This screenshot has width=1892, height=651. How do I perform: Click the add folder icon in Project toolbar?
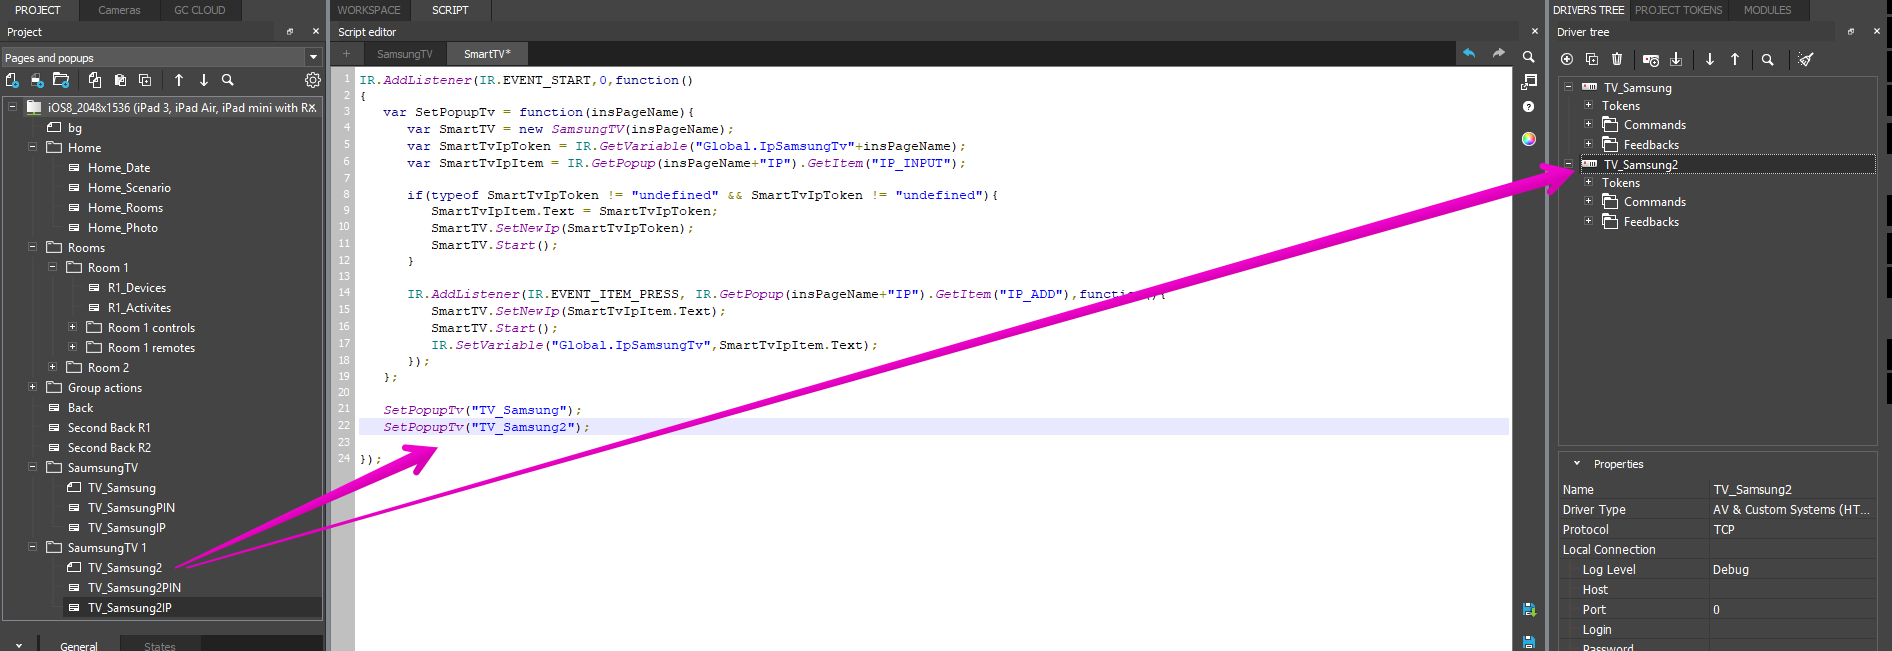(61, 80)
